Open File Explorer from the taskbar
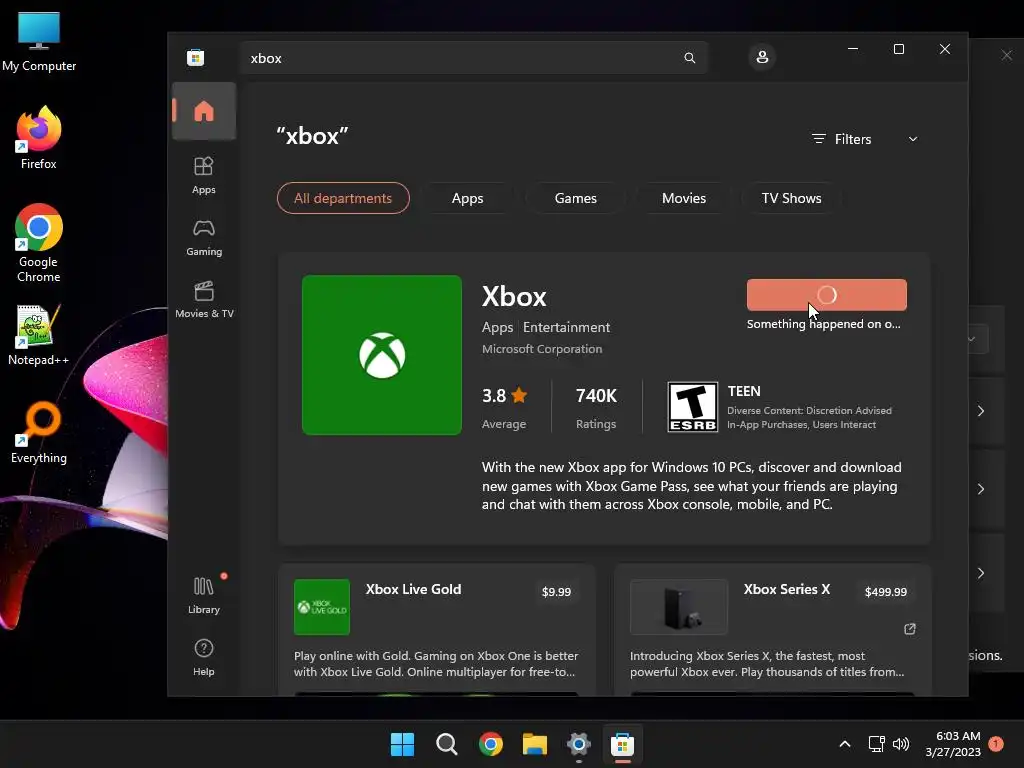1024x768 pixels. tap(535, 744)
